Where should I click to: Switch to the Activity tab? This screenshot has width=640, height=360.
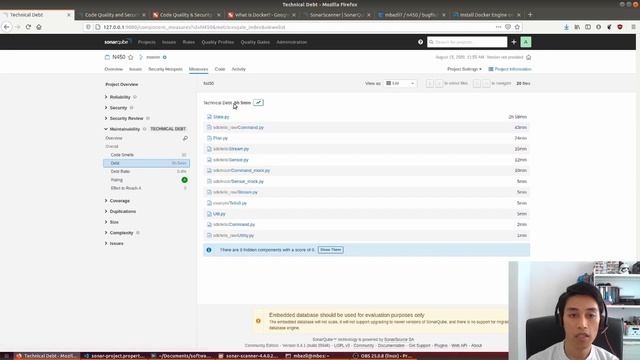pos(238,69)
